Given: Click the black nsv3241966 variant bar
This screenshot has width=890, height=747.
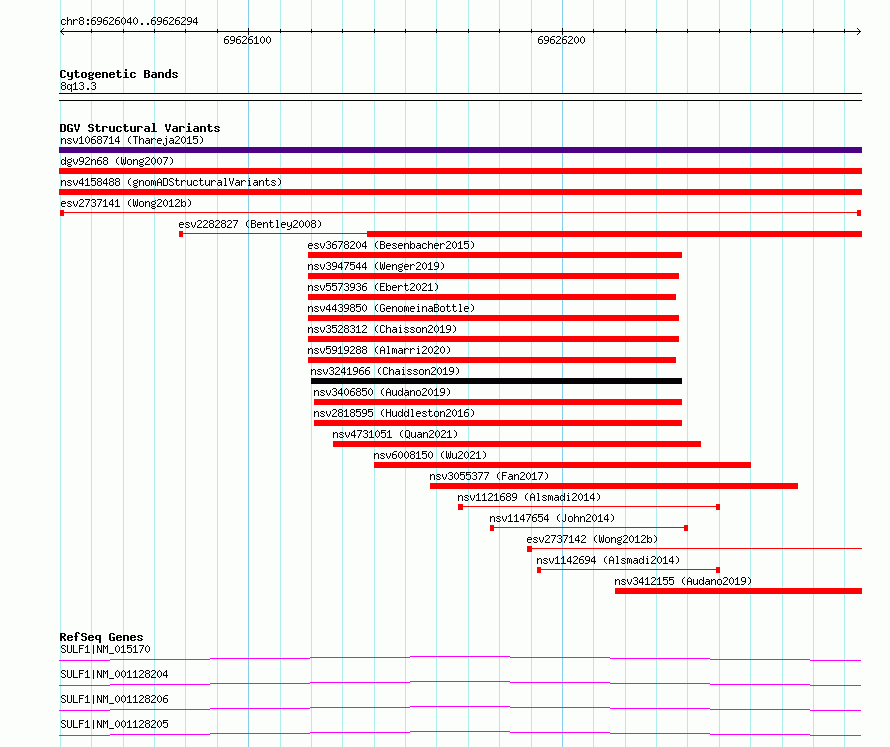Looking at the screenshot, I should click(x=496, y=381).
